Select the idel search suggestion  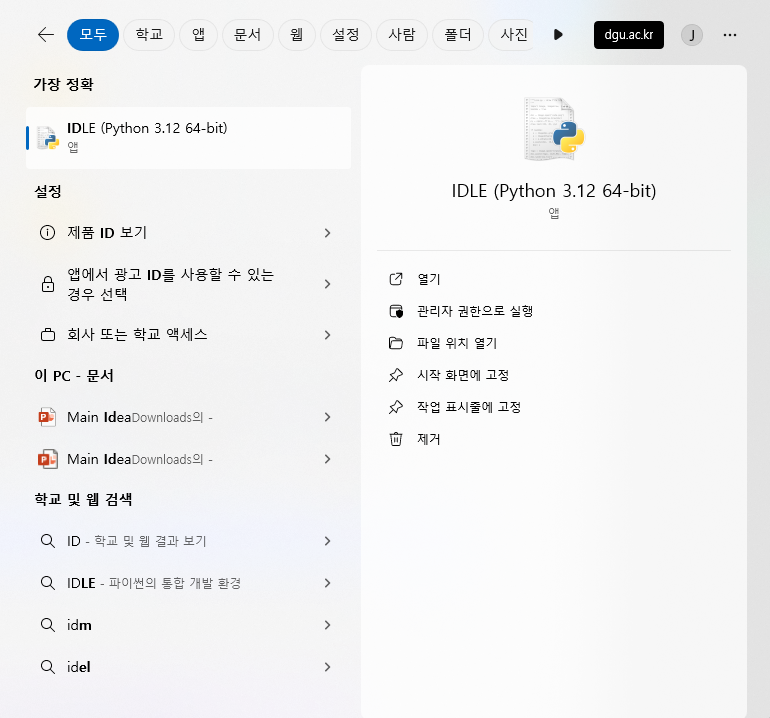189,667
